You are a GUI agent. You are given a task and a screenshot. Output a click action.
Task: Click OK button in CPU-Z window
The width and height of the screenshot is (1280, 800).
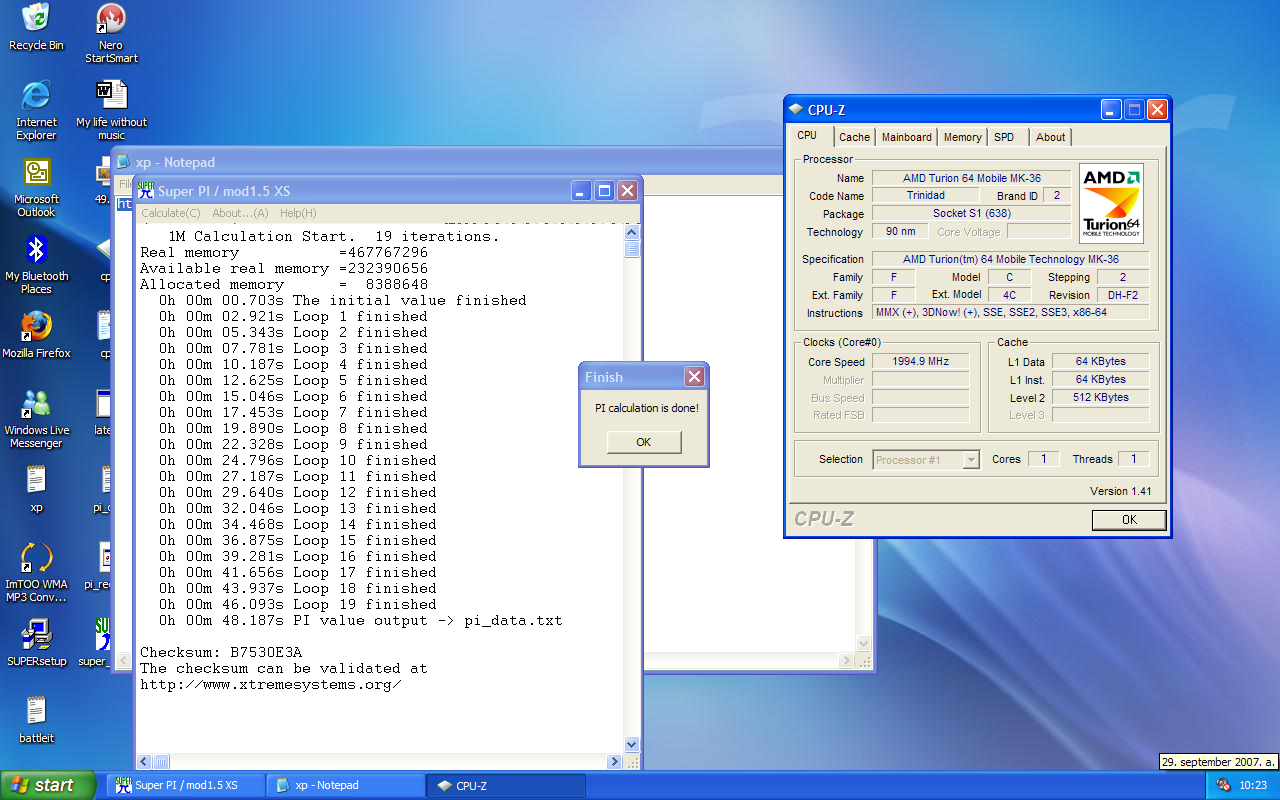tap(1129, 520)
